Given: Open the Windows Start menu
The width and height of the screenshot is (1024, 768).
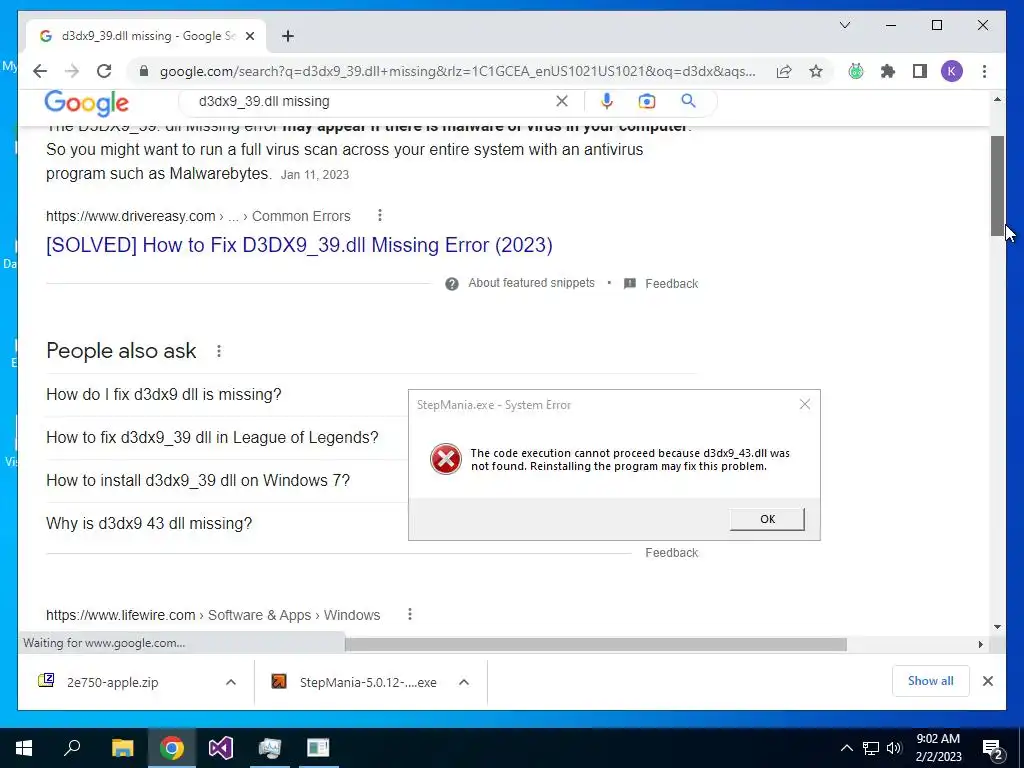Looking at the screenshot, I should click(24, 748).
